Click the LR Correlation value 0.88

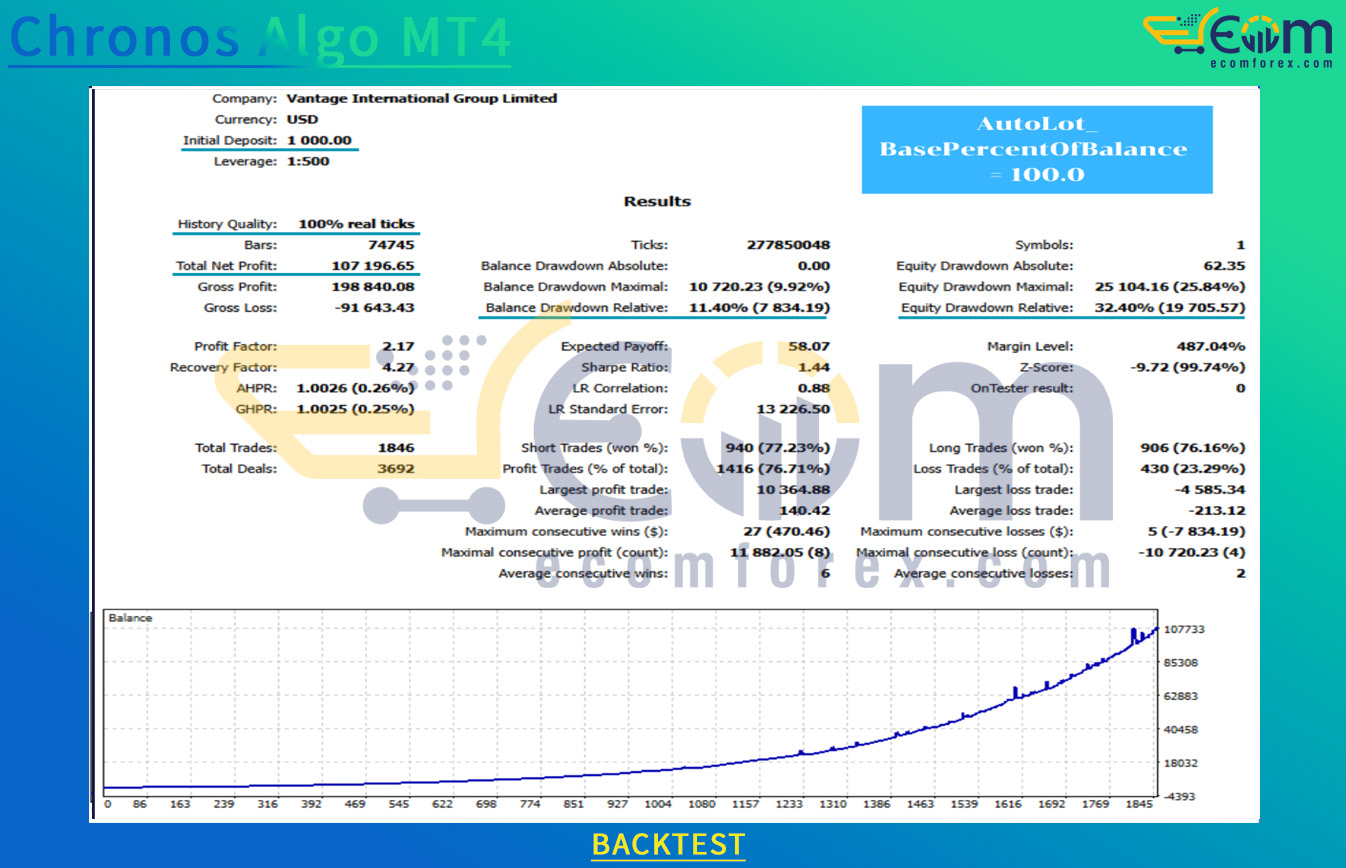(814, 389)
